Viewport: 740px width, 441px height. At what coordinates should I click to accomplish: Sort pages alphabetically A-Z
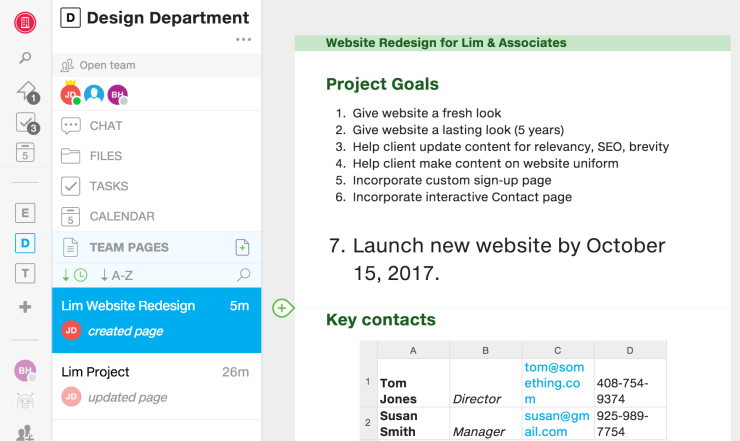click(117, 275)
